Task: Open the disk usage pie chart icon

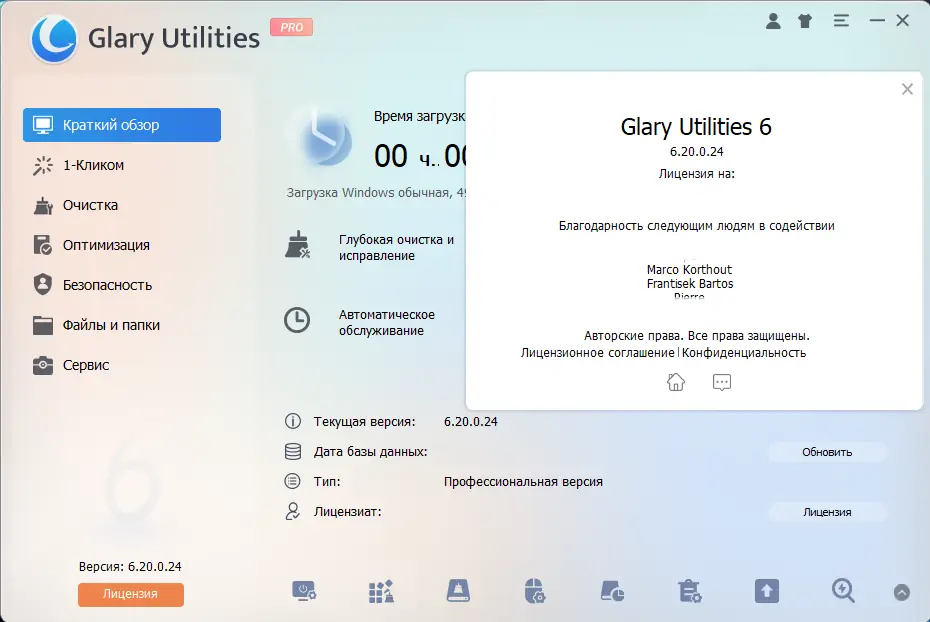Action: click(612, 591)
